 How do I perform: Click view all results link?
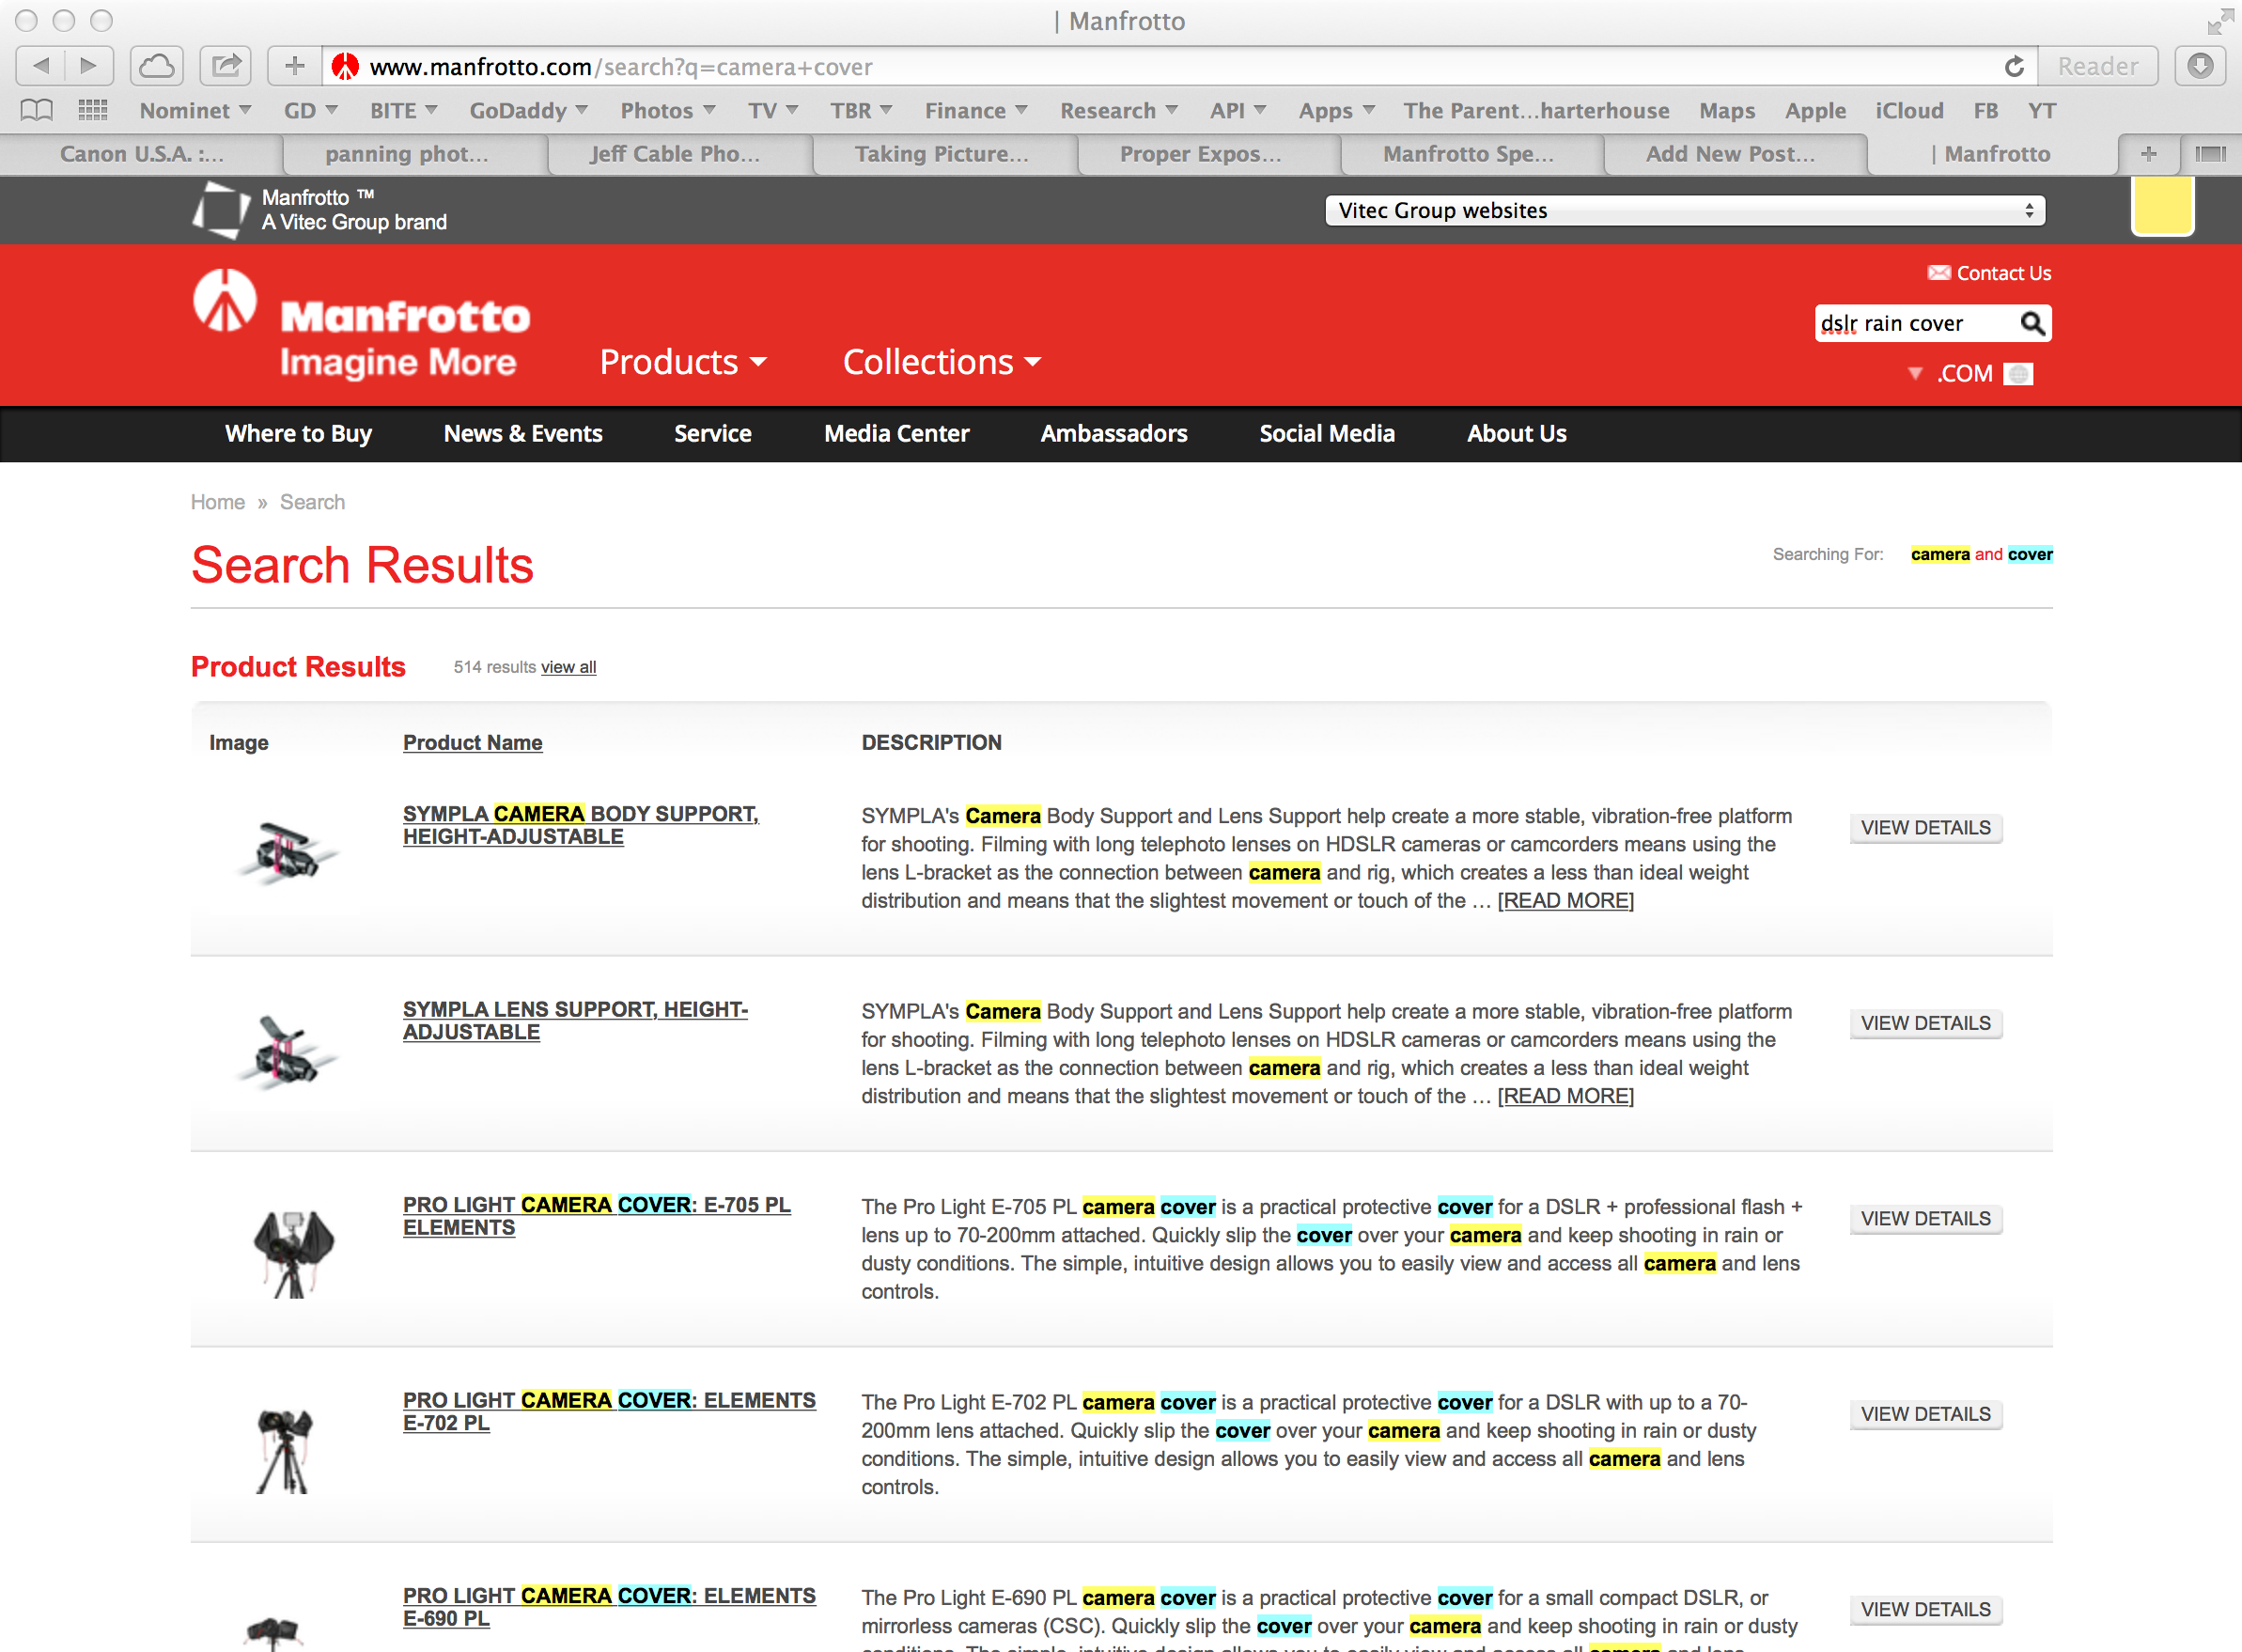click(568, 667)
